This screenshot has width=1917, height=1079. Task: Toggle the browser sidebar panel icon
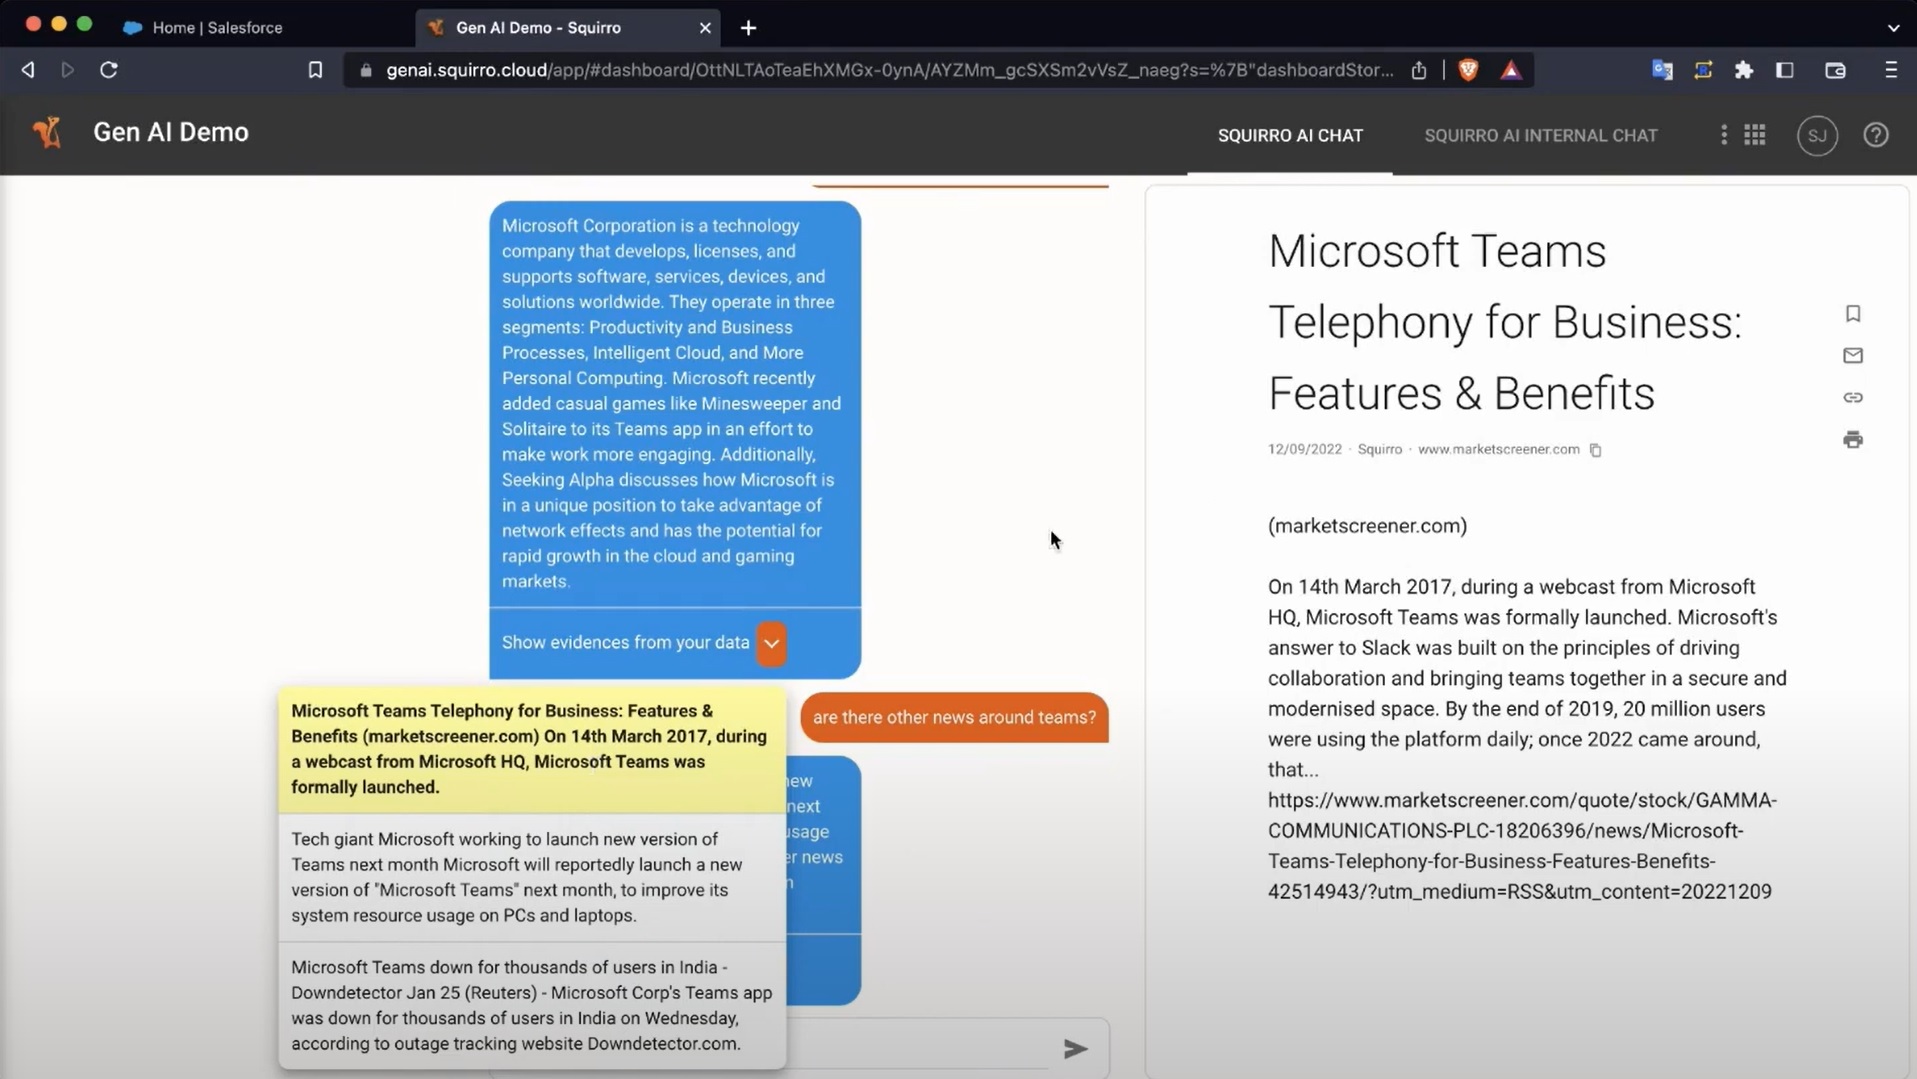point(1785,70)
